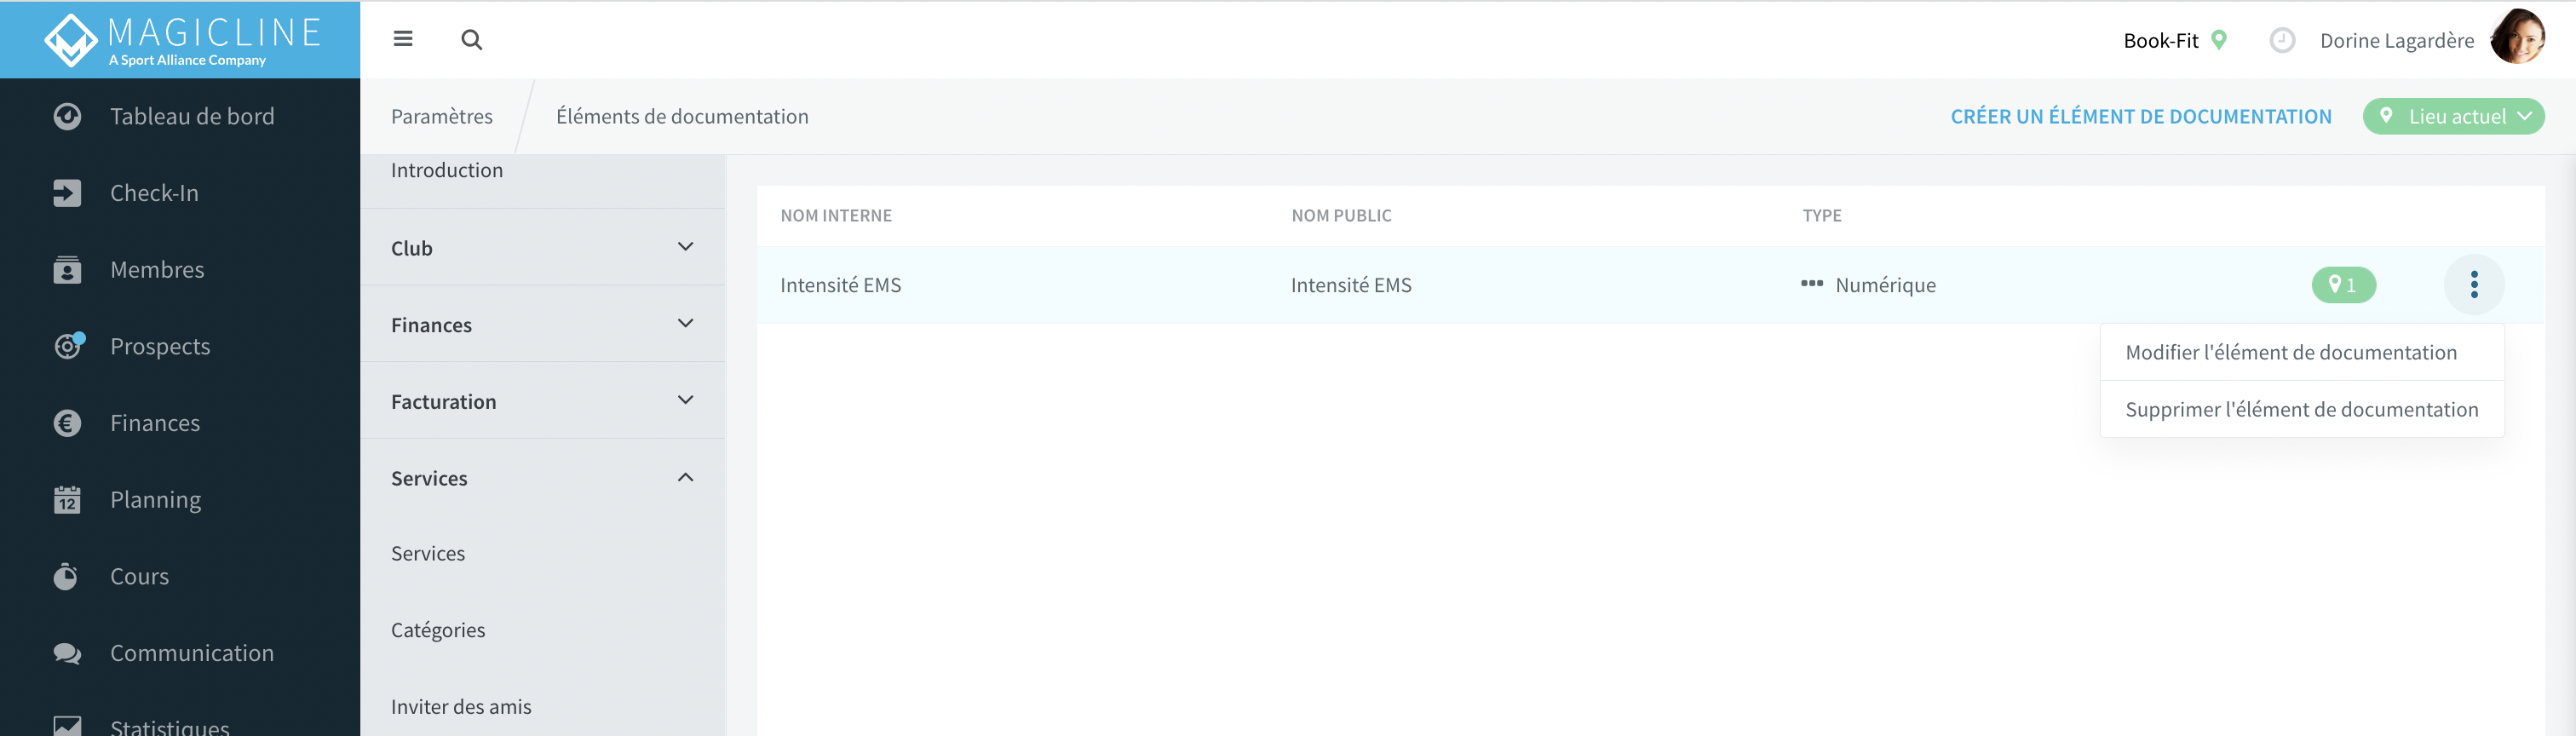Collapse the Services settings section
This screenshot has height=736, width=2576.
coord(542,477)
